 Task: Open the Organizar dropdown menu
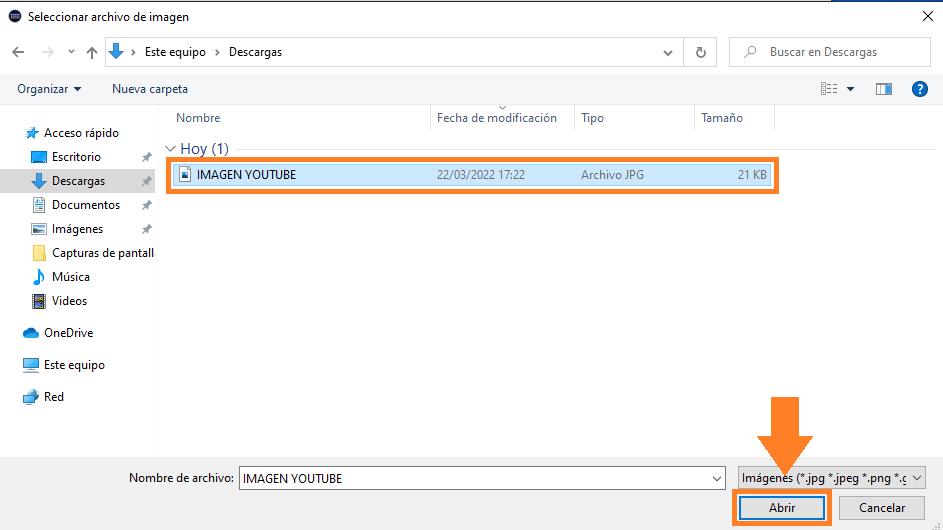49,89
